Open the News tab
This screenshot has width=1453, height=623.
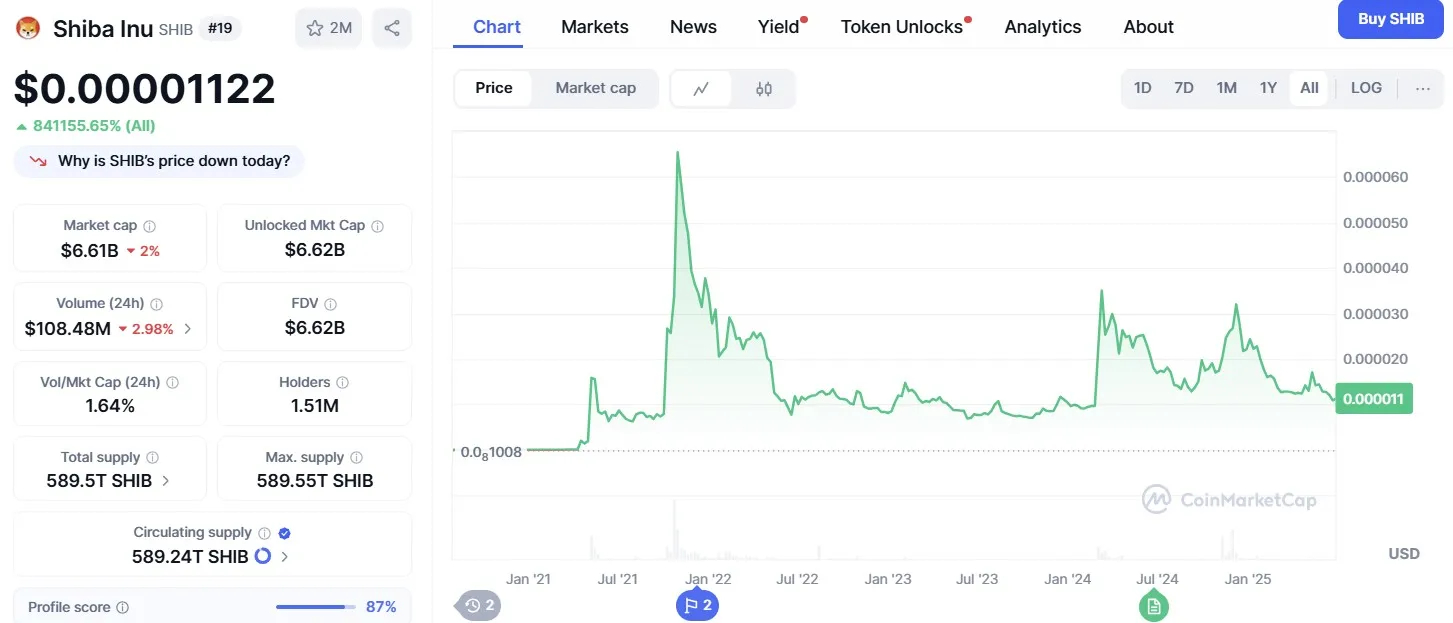[693, 26]
